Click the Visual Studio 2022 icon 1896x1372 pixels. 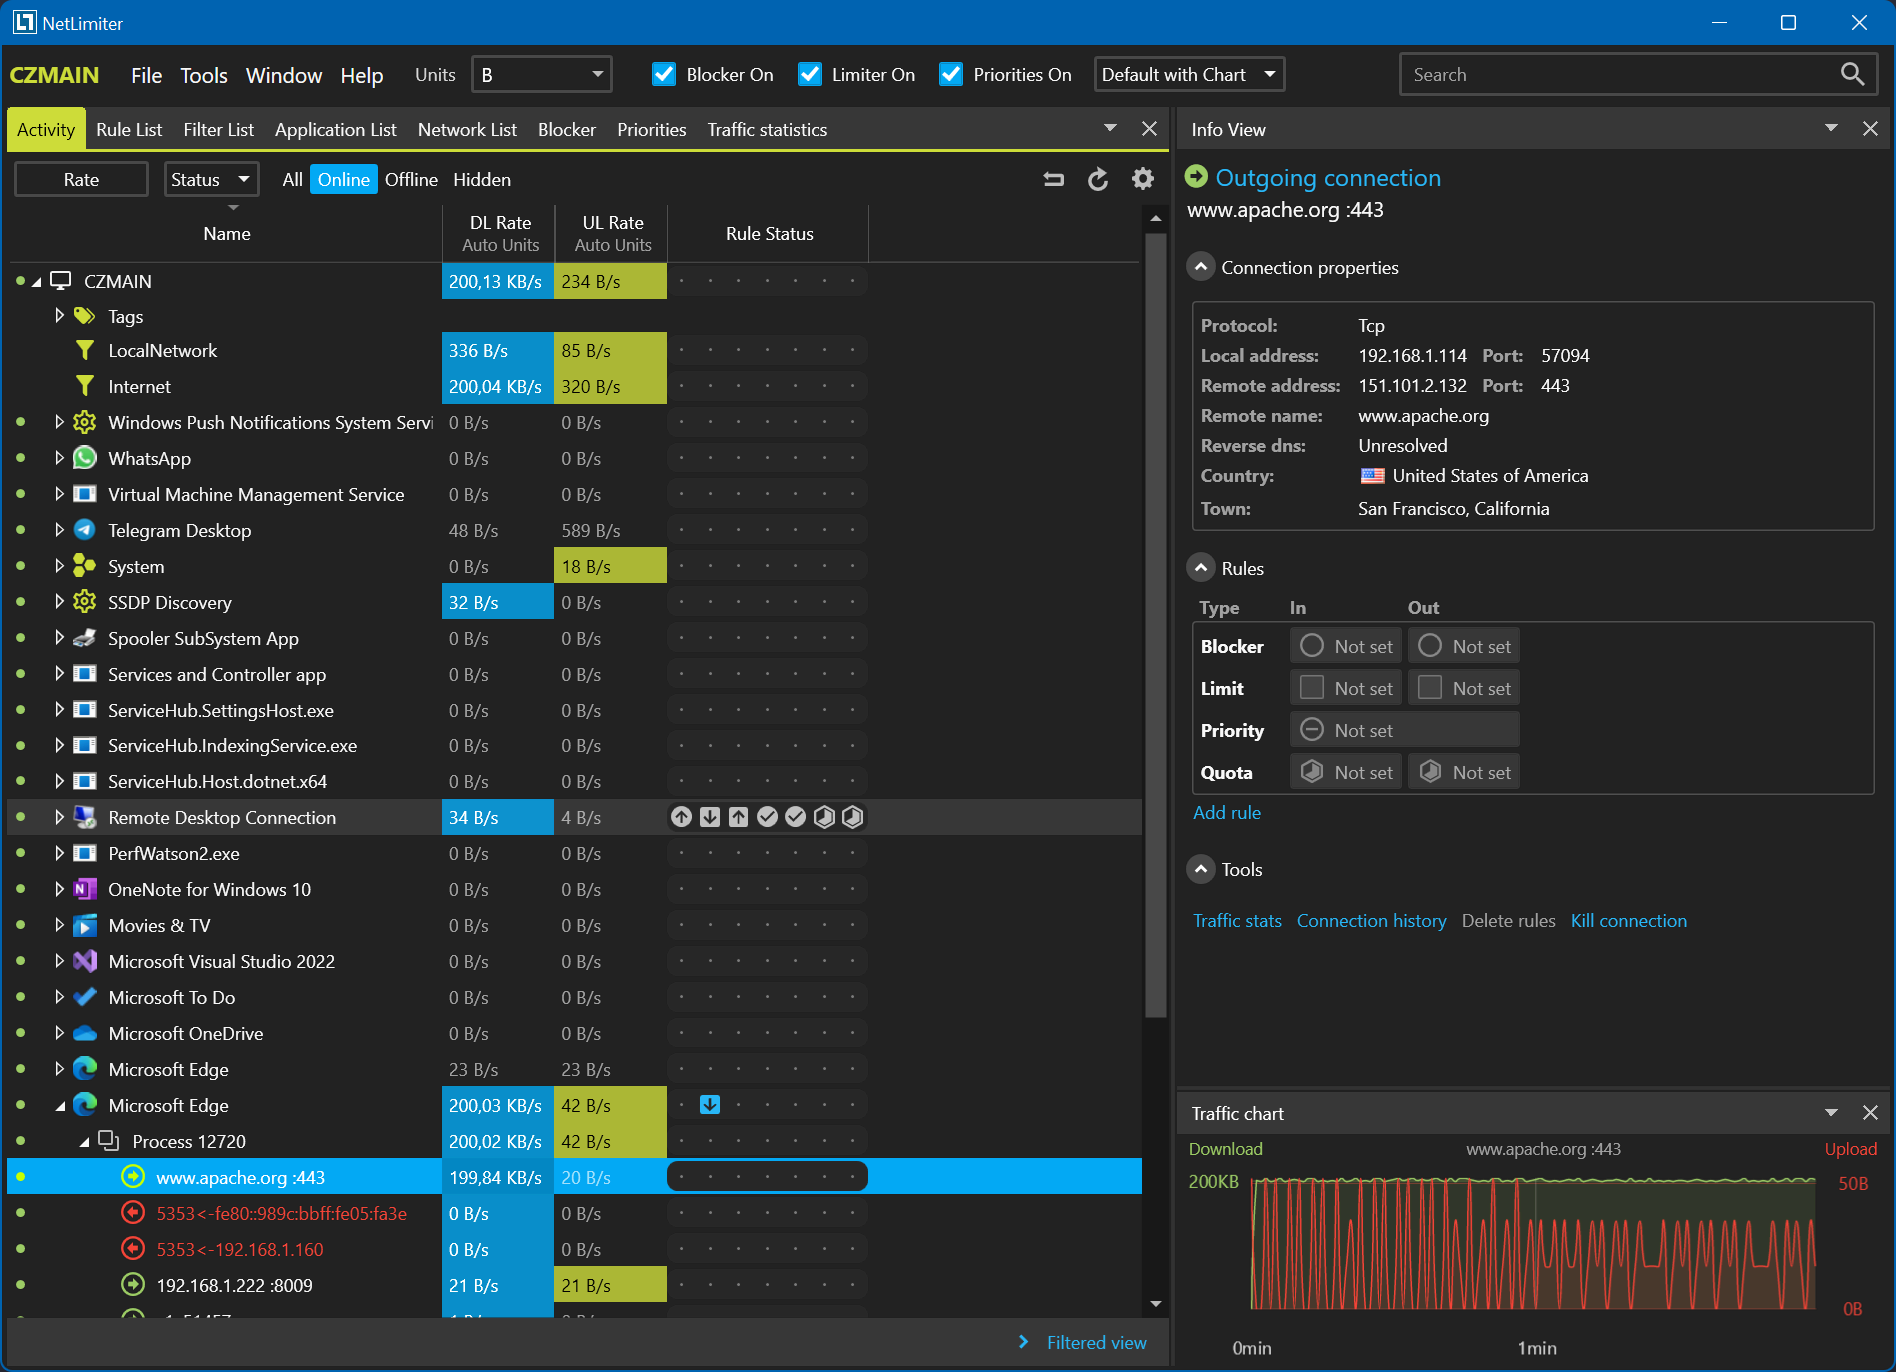click(85, 961)
